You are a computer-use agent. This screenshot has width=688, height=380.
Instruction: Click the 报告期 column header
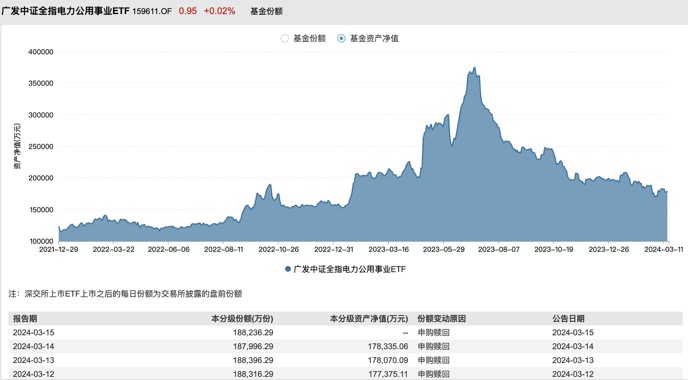click(x=25, y=319)
